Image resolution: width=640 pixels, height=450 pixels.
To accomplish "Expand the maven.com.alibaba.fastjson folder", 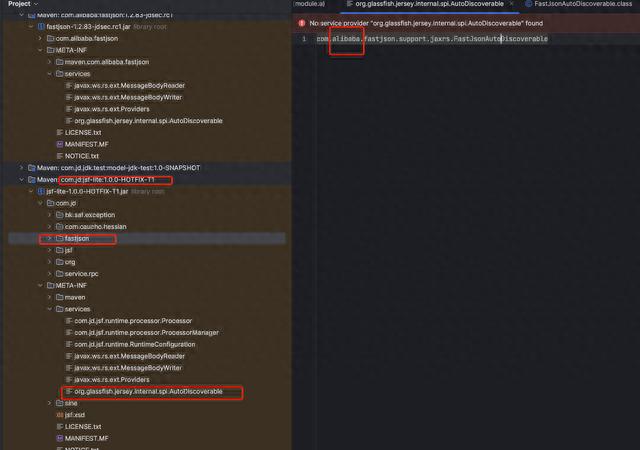I will [x=49, y=62].
